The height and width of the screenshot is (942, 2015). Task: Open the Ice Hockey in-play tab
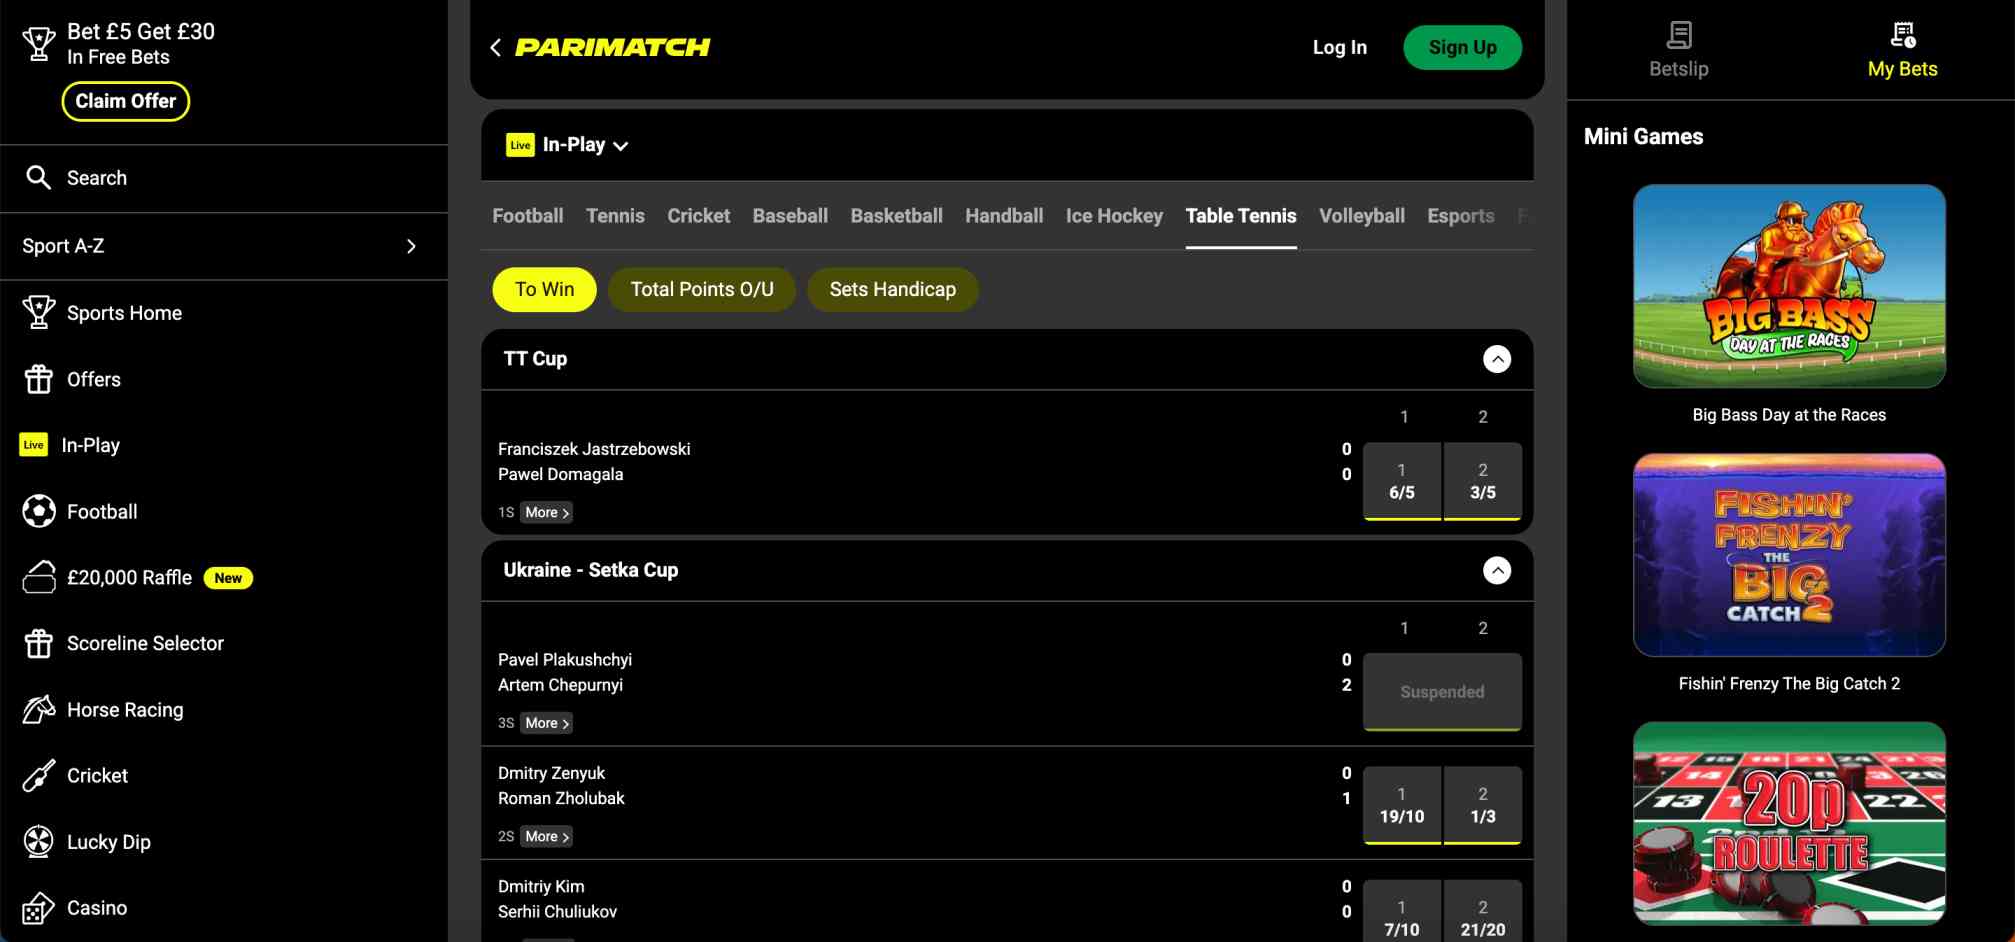pyautogui.click(x=1113, y=215)
